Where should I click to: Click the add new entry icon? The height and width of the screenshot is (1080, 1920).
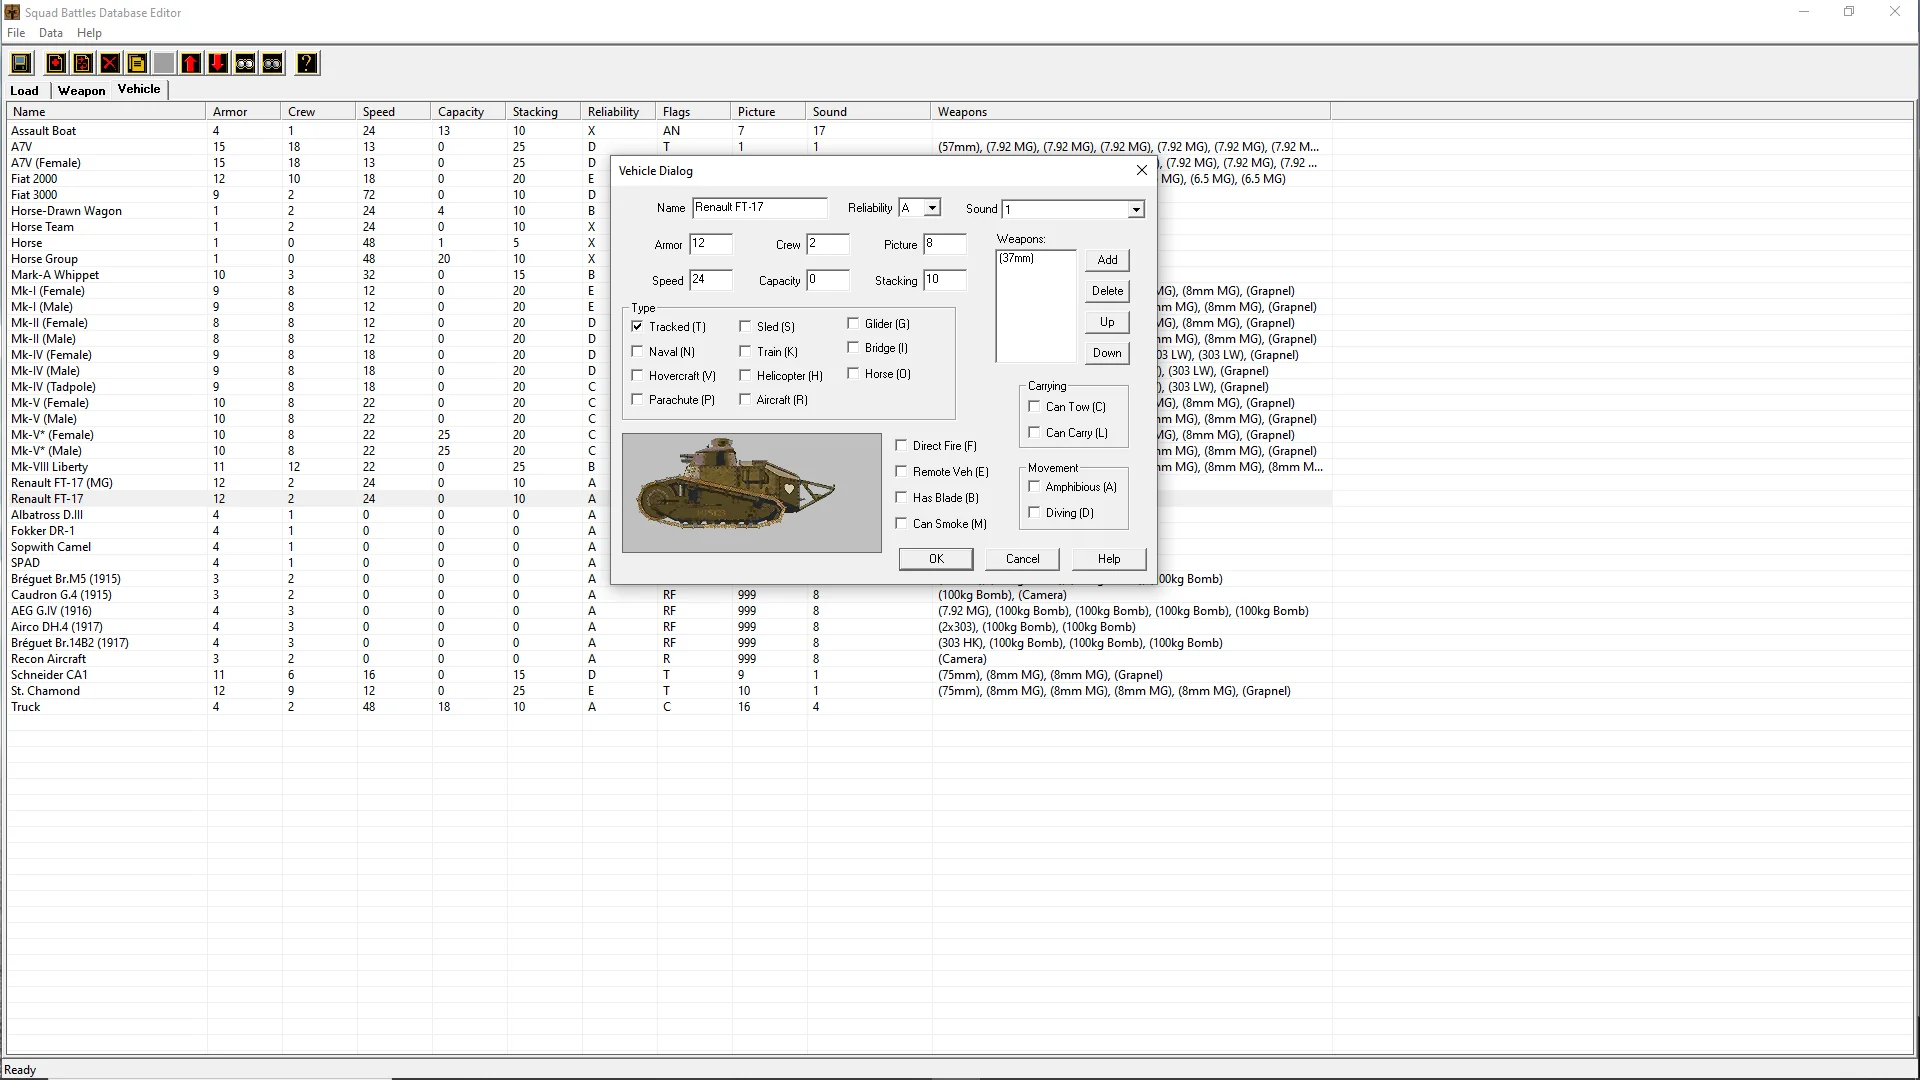click(56, 64)
